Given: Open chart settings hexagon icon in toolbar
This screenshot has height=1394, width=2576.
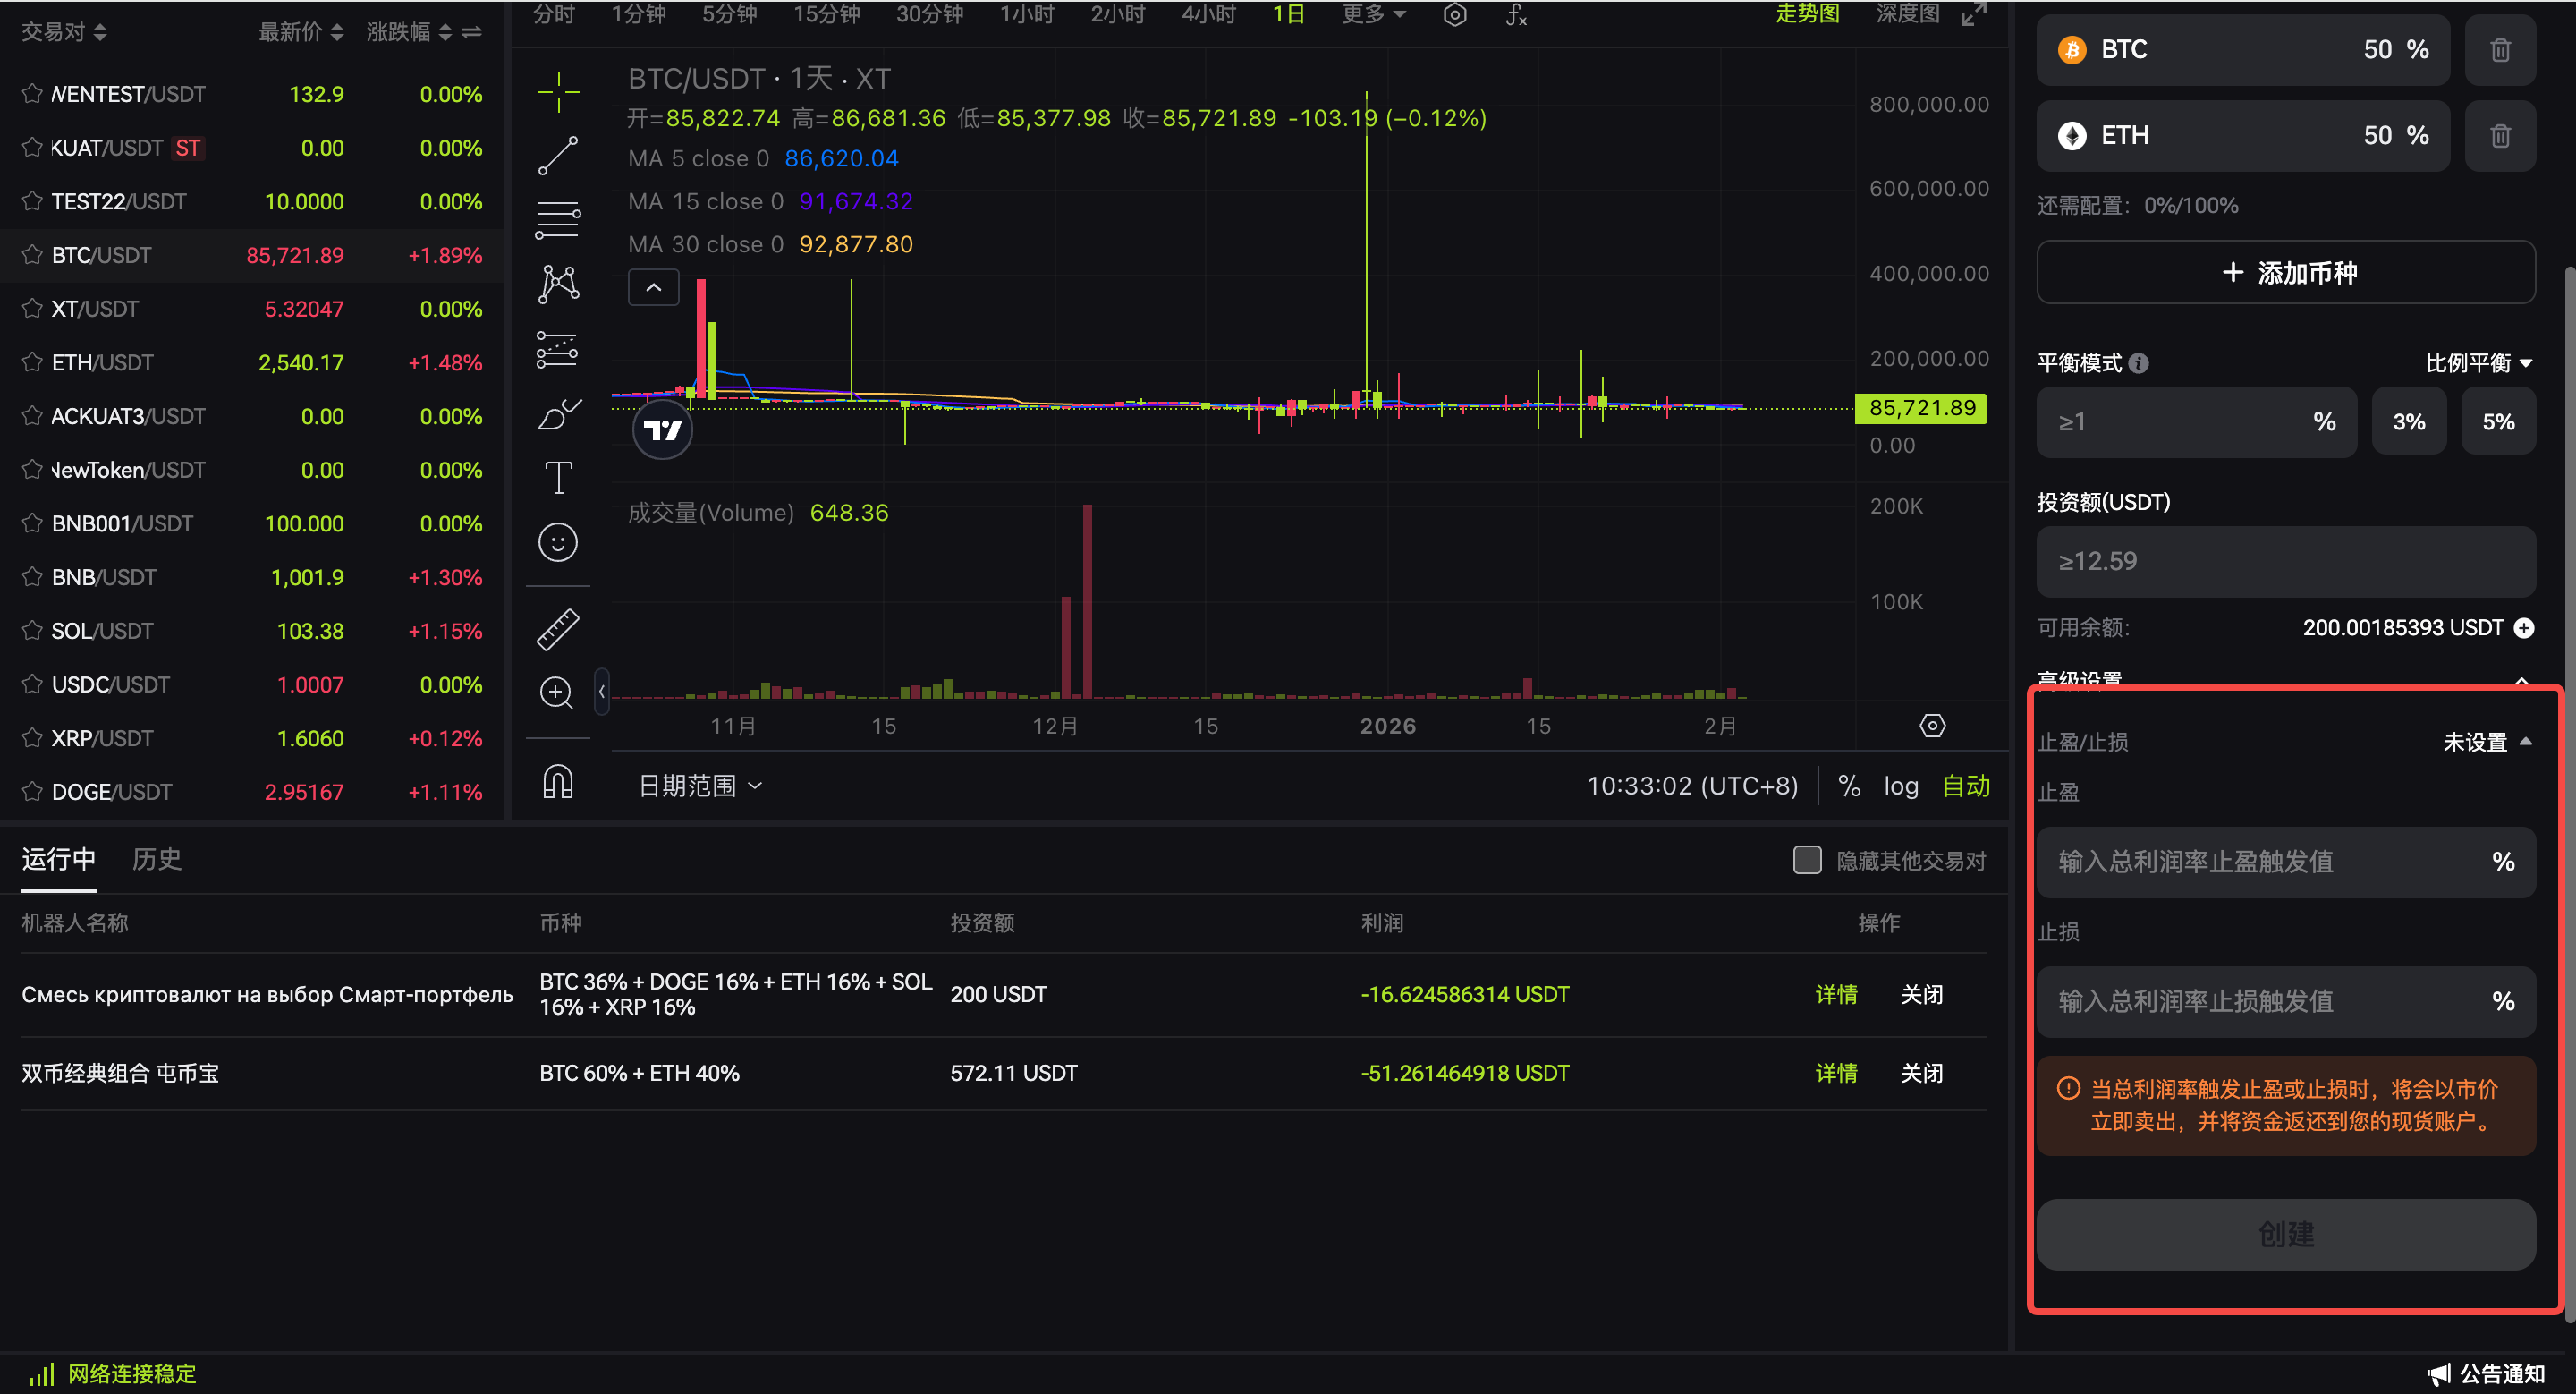Looking at the screenshot, I should [1455, 15].
